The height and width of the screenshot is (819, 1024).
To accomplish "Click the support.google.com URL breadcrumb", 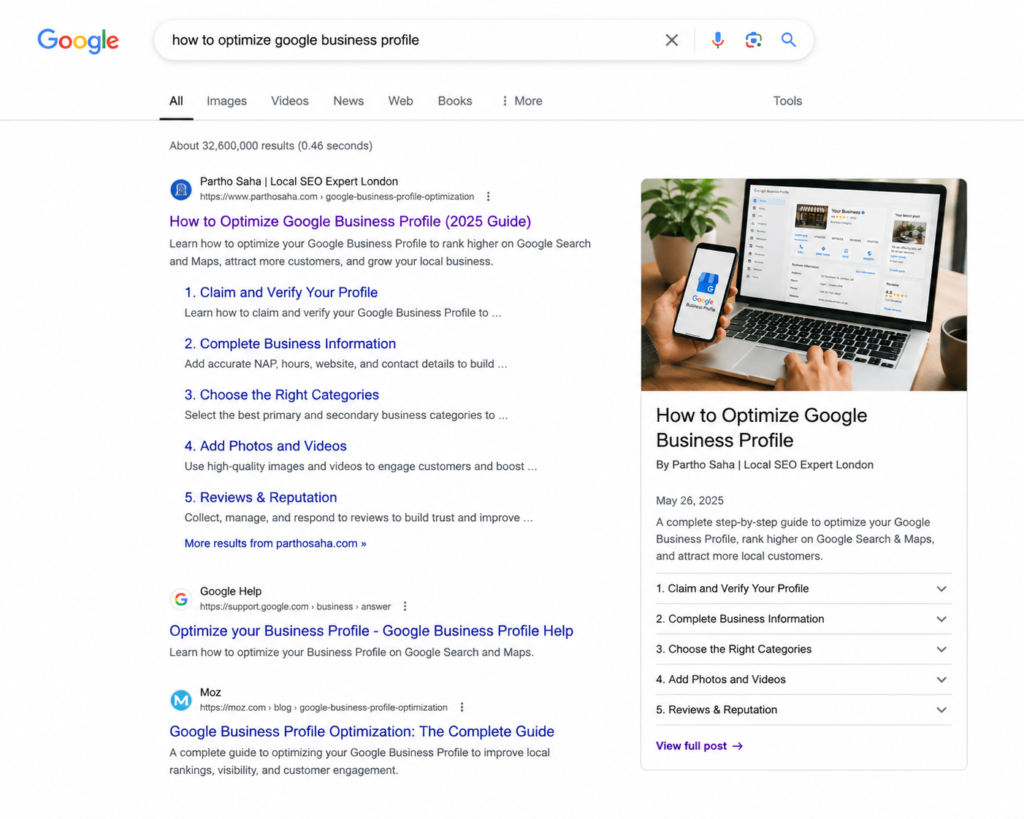I will coord(295,607).
